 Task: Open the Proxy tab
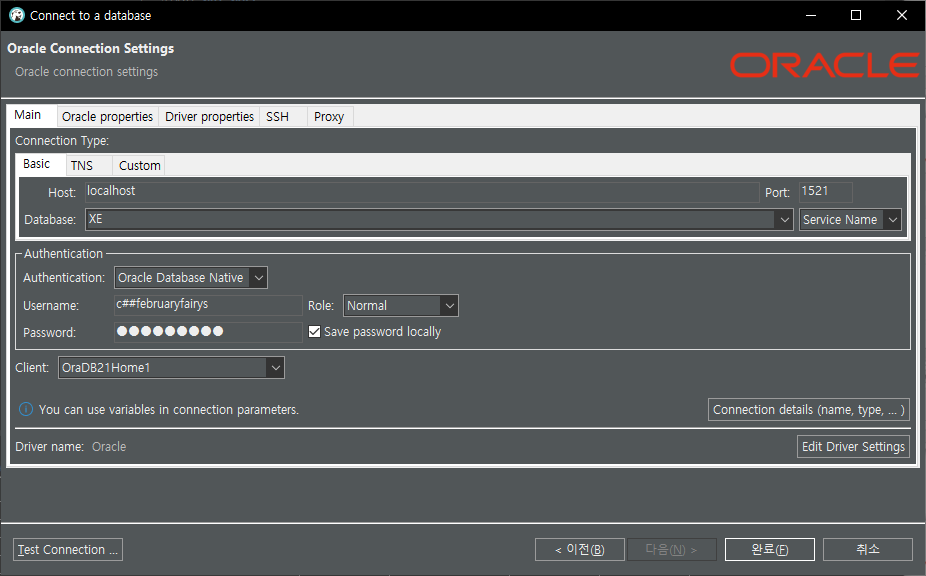329,116
